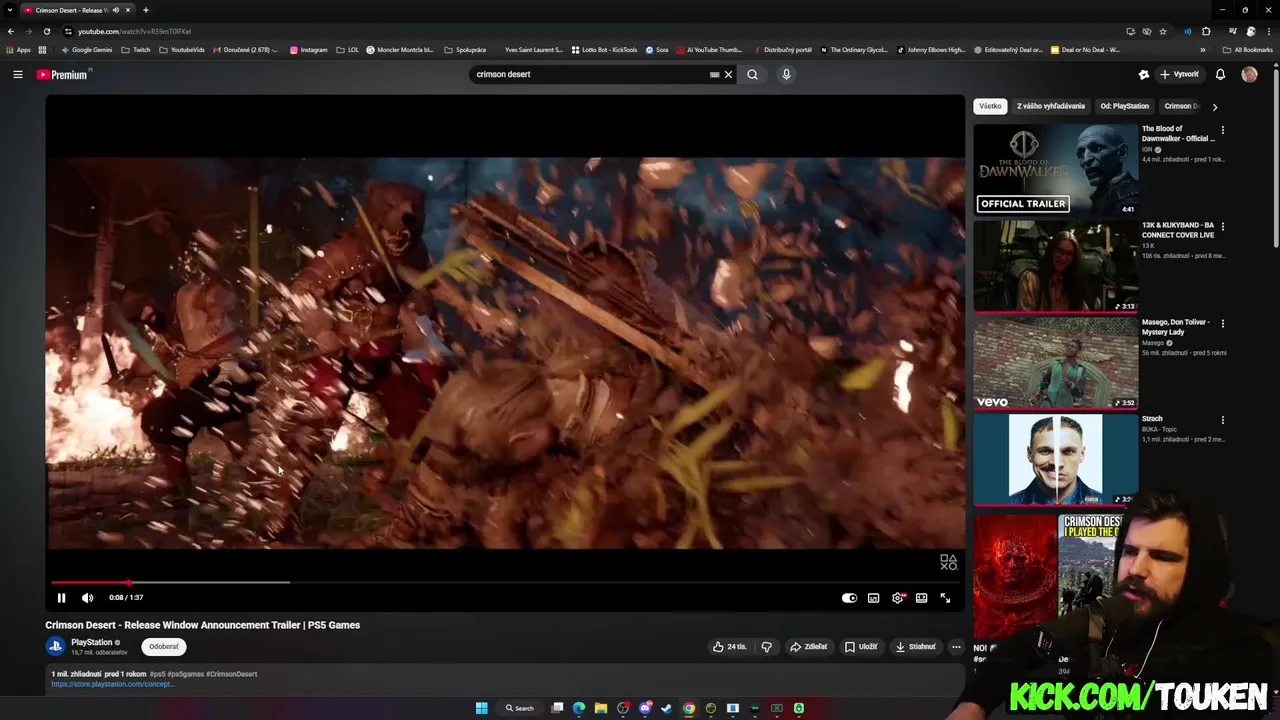The width and height of the screenshot is (1280, 720).
Task: Select the Všetko filter chip
Action: 990,106
